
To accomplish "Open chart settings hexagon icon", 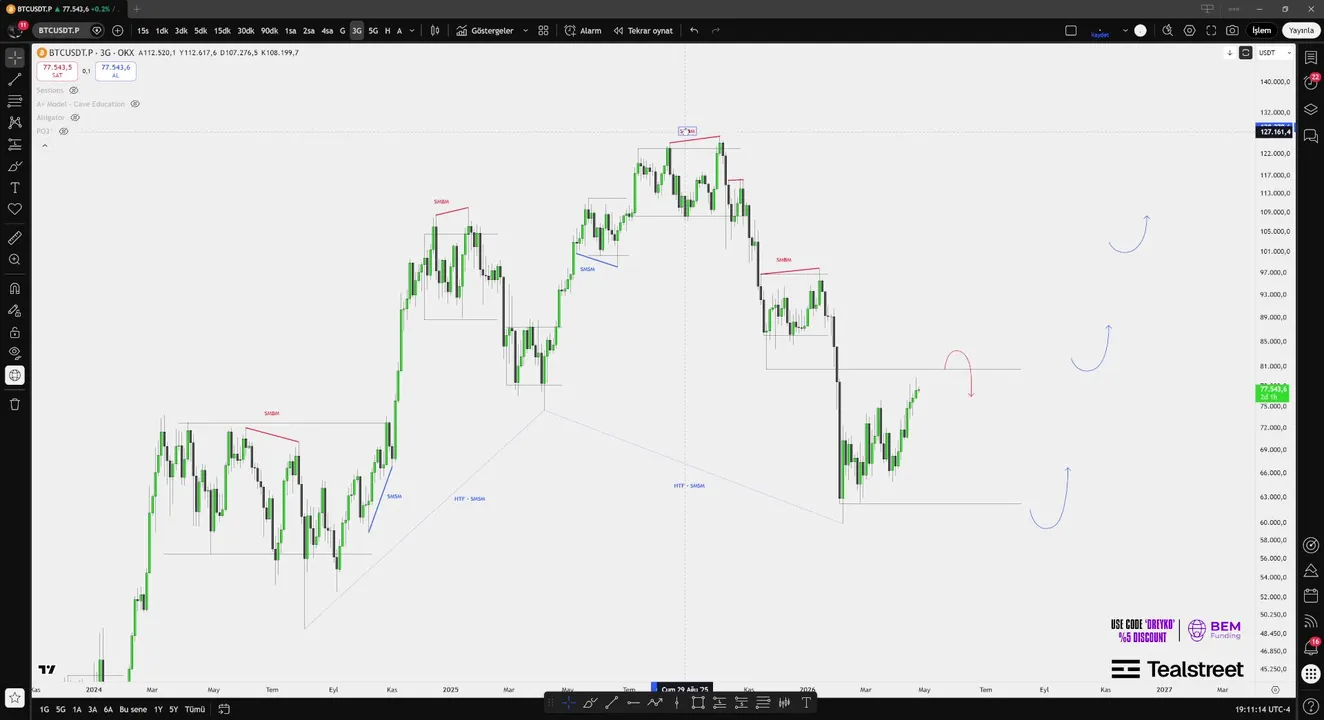I will click(1189, 30).
